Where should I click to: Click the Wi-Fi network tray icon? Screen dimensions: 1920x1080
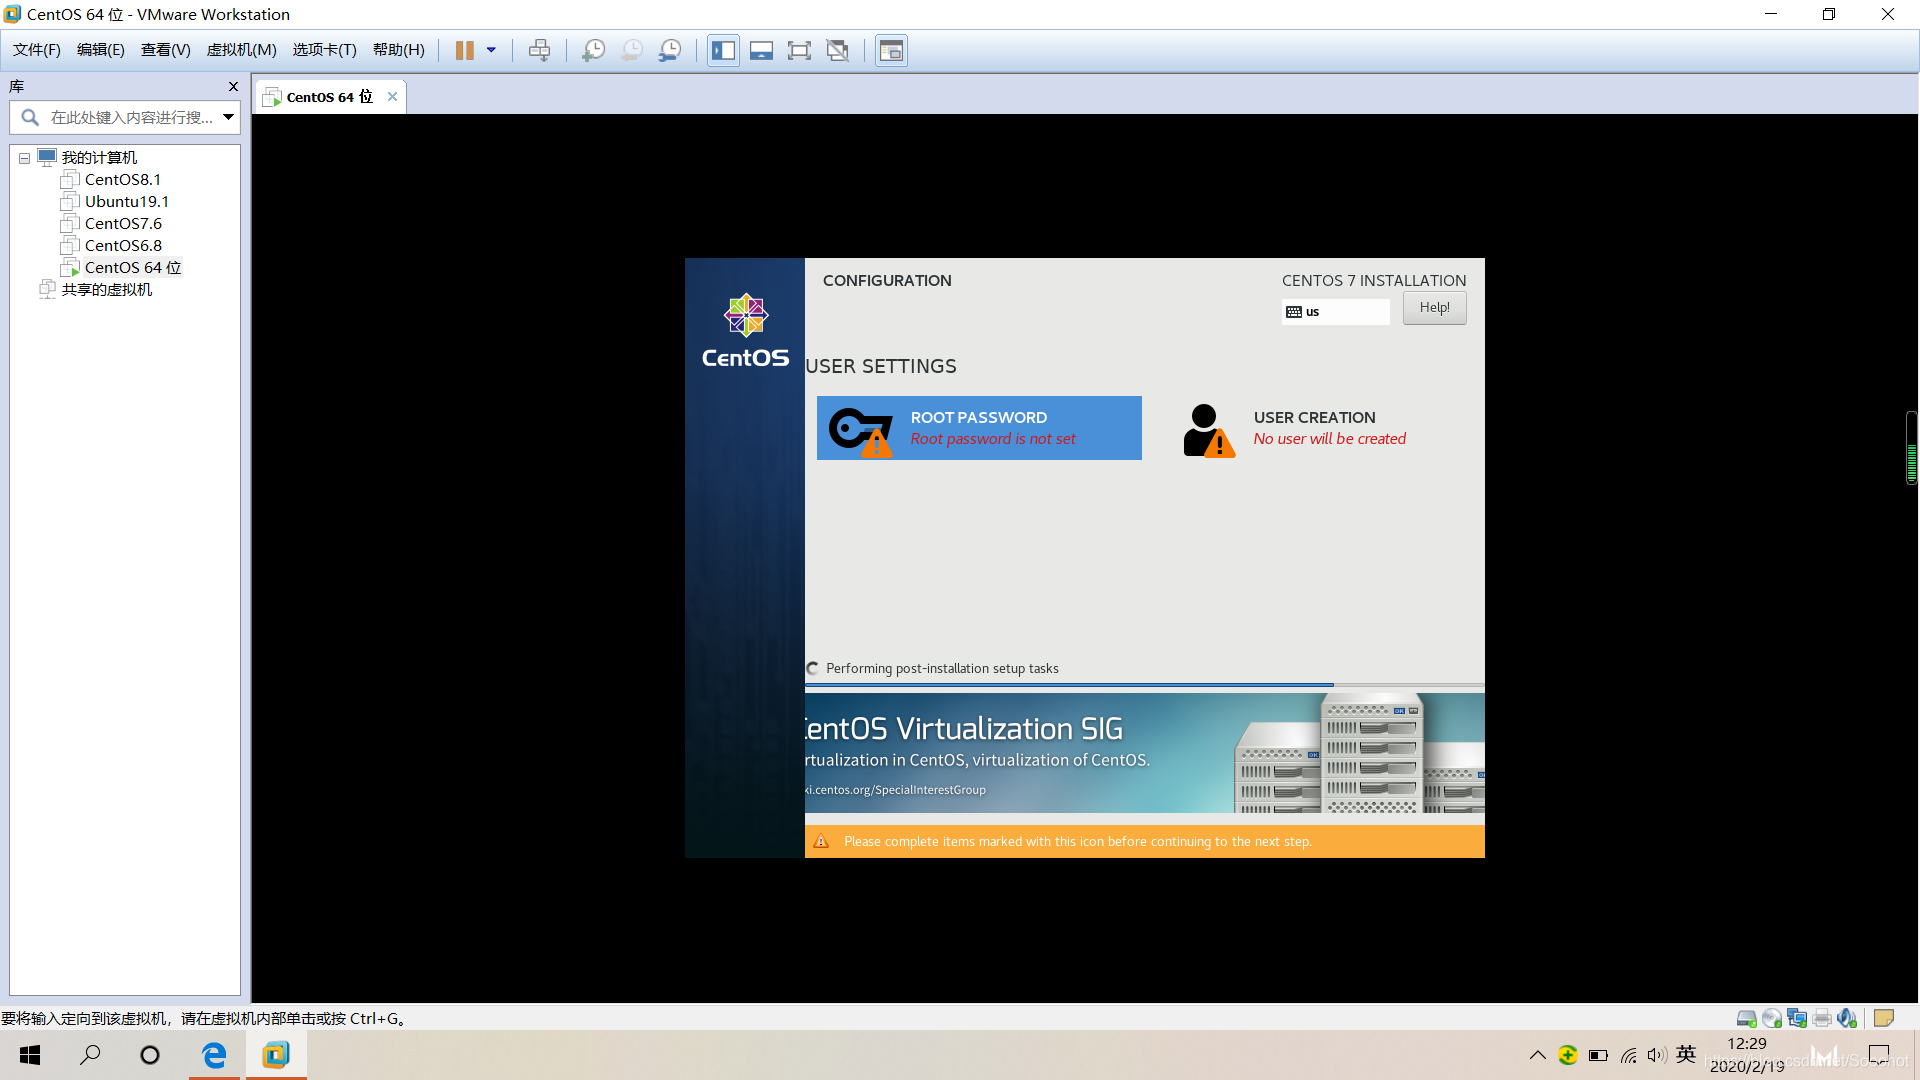tap(1629, 1055)
